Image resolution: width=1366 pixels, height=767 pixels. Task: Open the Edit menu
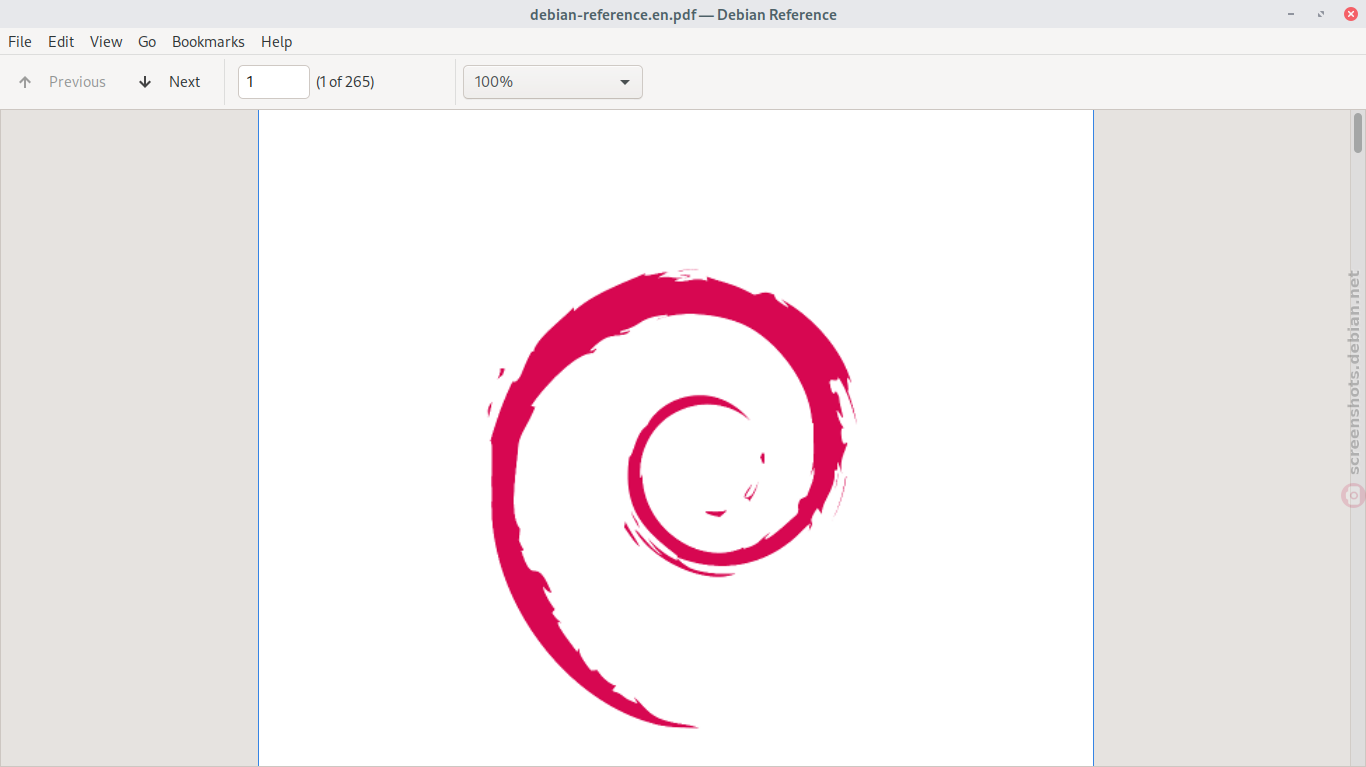coord(61,42)
